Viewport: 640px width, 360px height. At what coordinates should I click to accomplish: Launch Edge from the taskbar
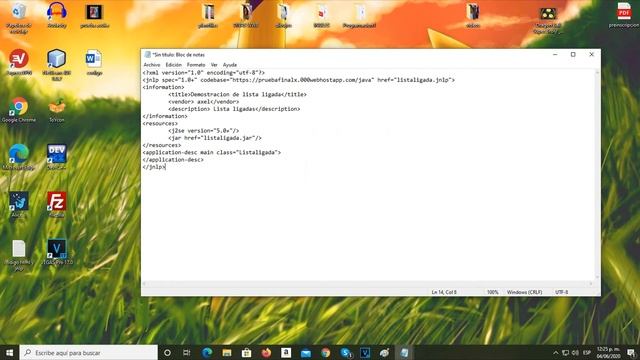[207, 353]
